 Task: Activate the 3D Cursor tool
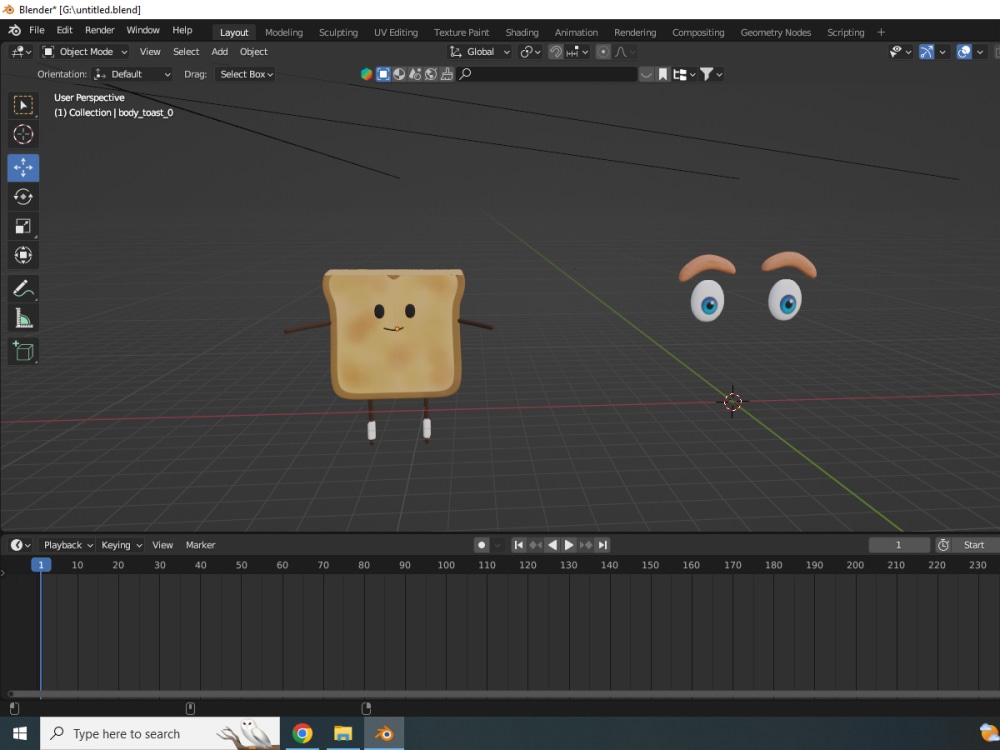(23, 134)
